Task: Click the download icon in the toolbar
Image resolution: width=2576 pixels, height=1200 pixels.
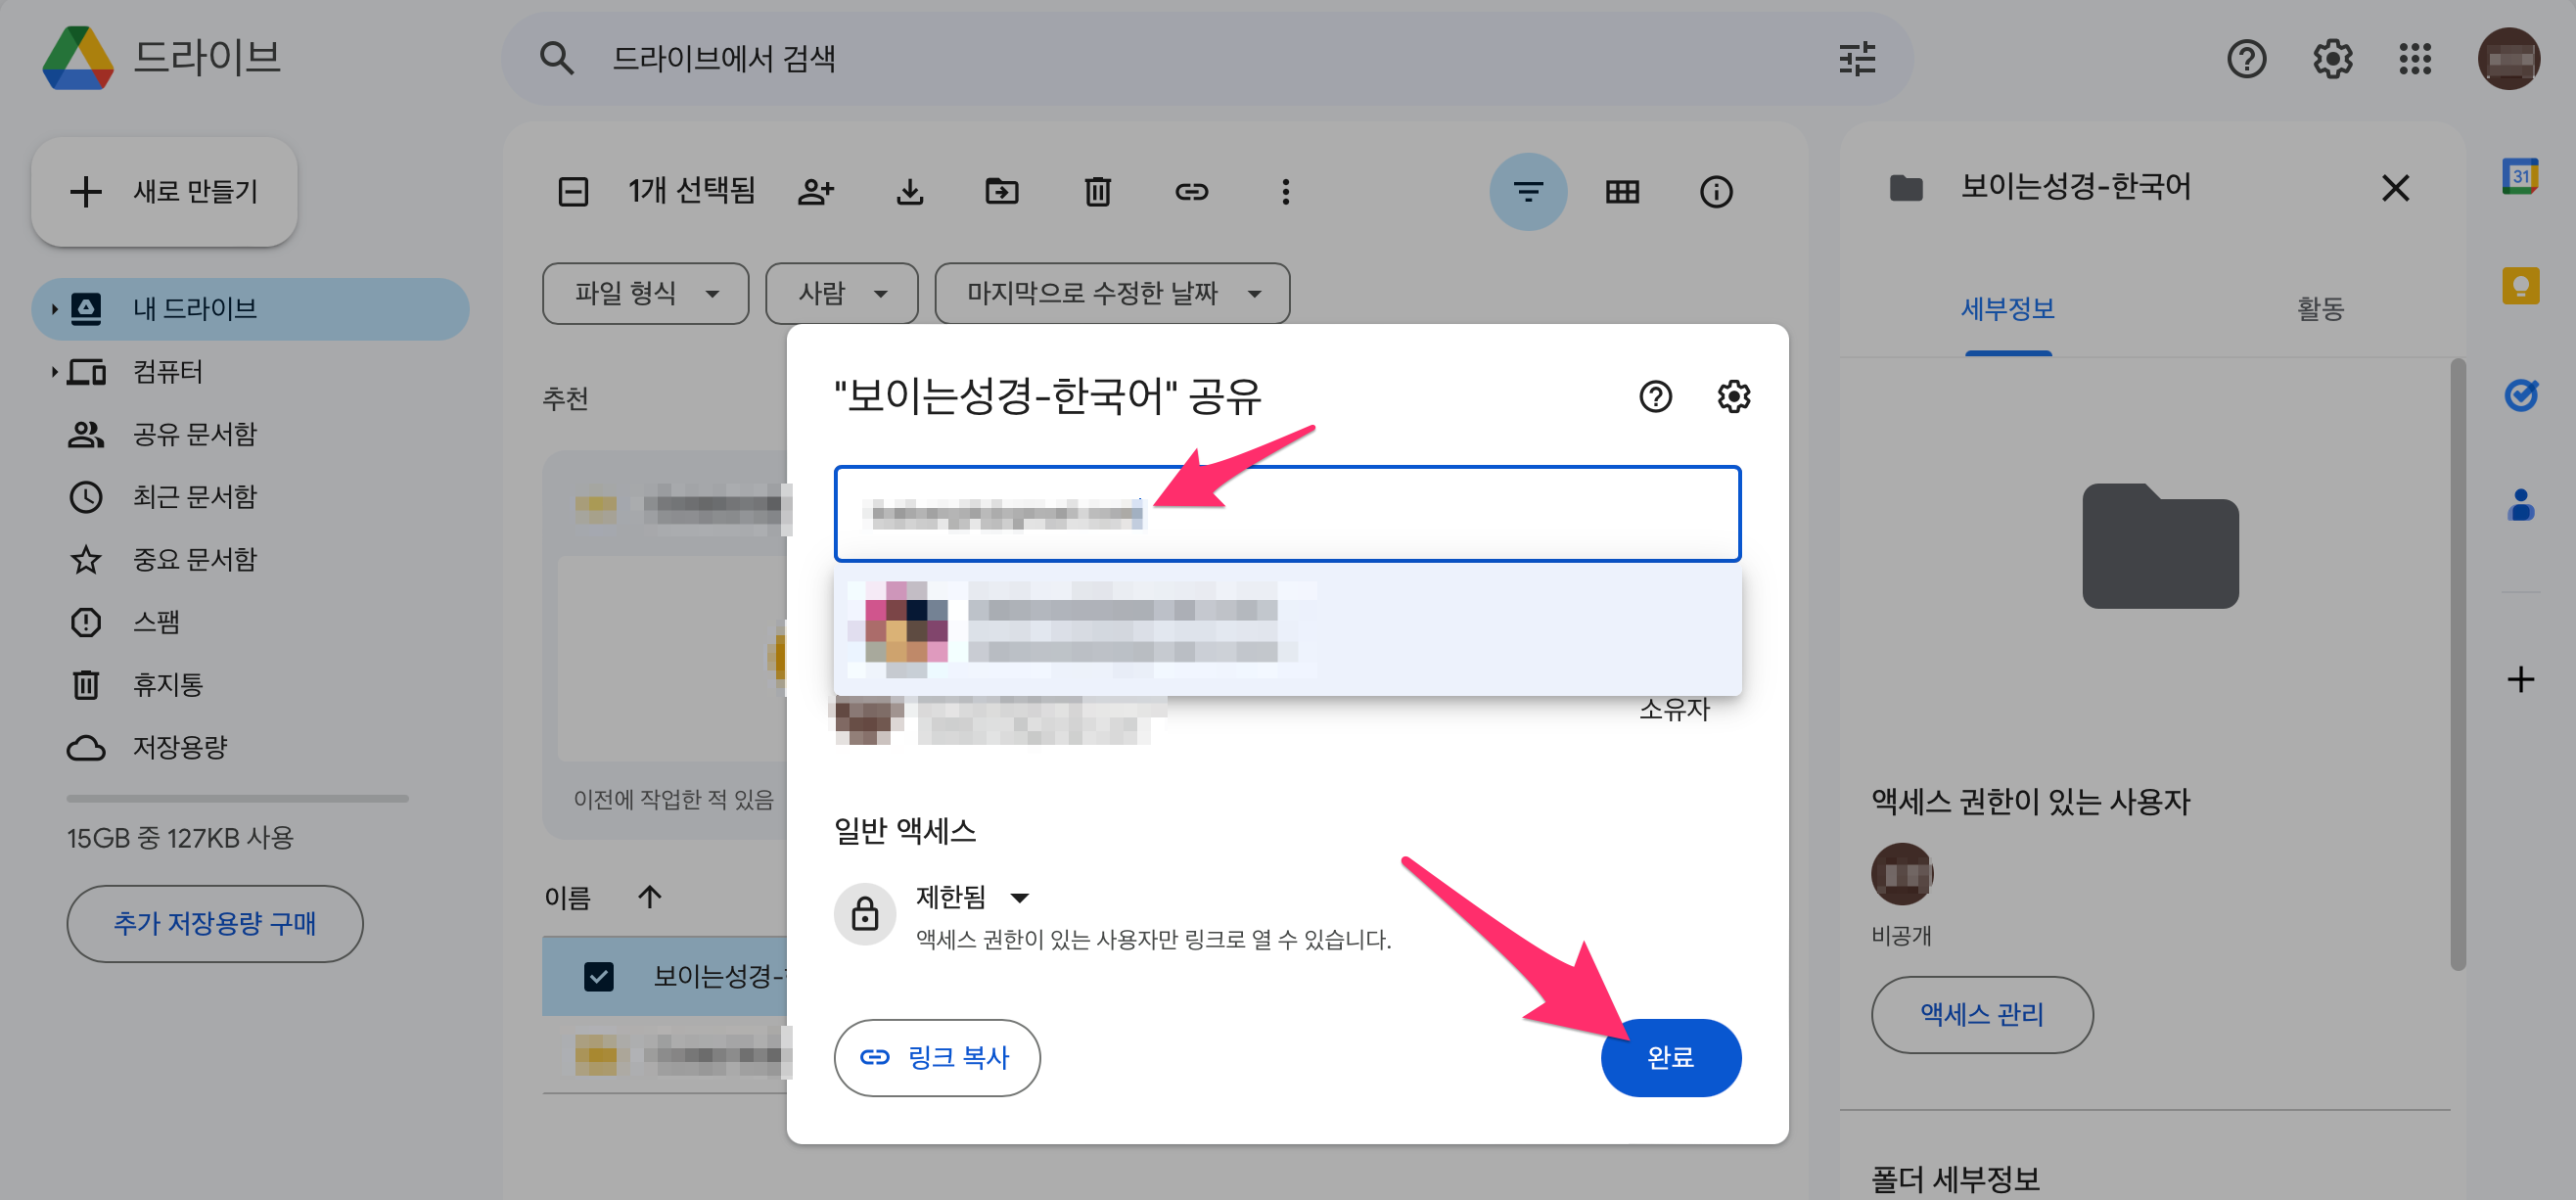Action: [909, 191]
